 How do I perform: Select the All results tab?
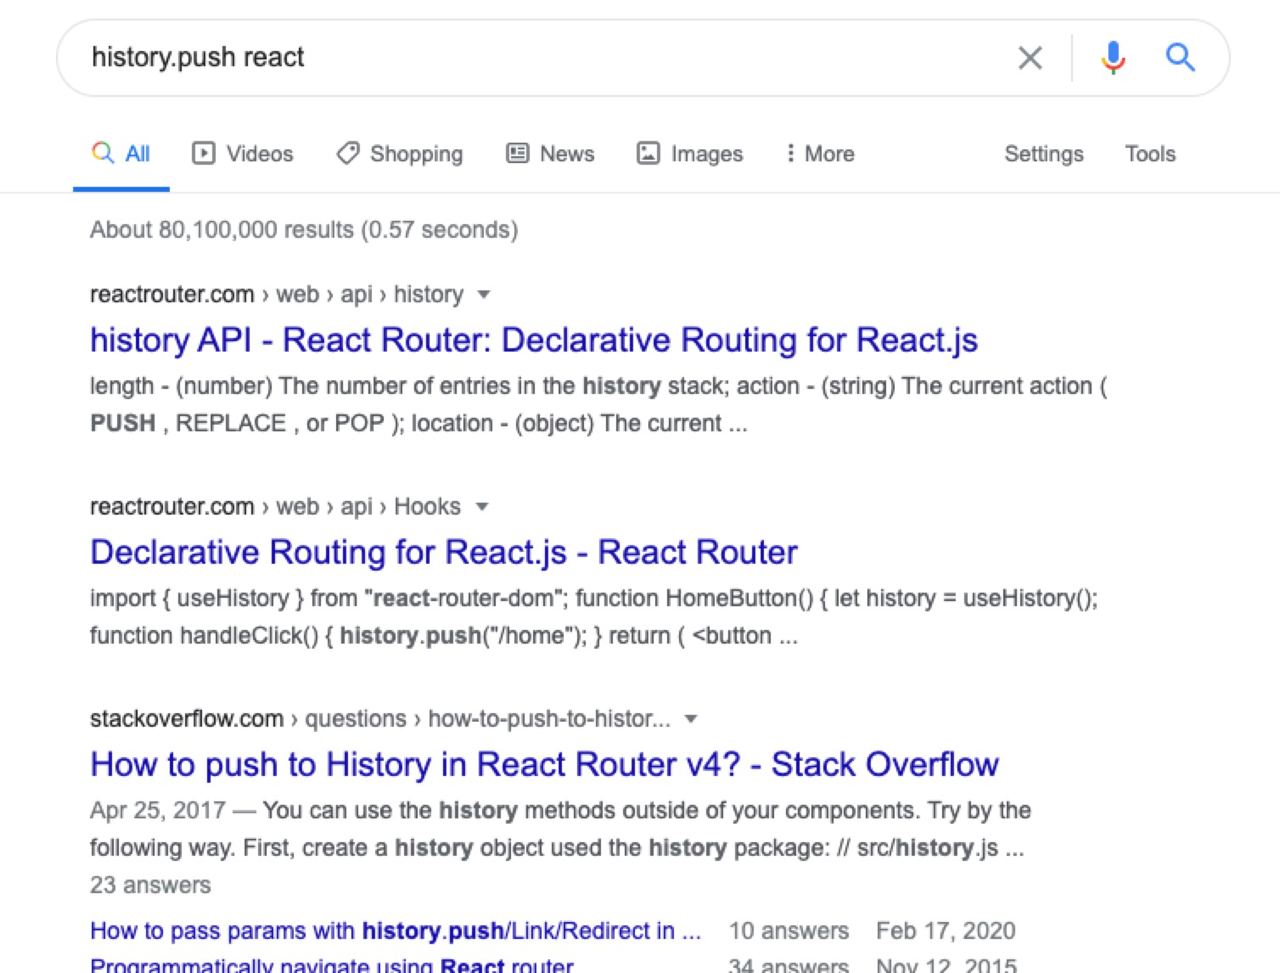coord(121,154)
